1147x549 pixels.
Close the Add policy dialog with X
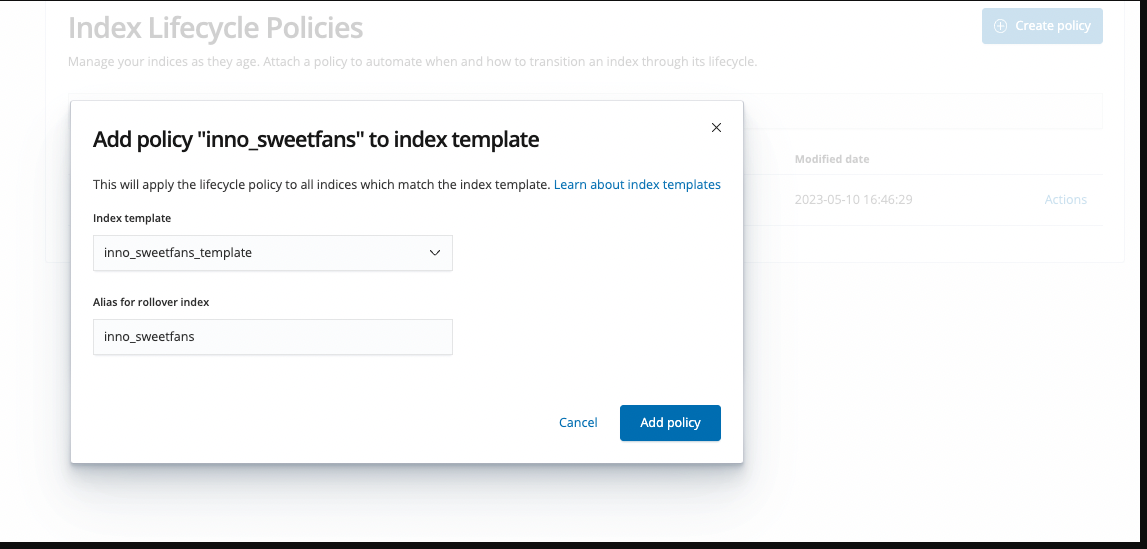tap(716, 127)
